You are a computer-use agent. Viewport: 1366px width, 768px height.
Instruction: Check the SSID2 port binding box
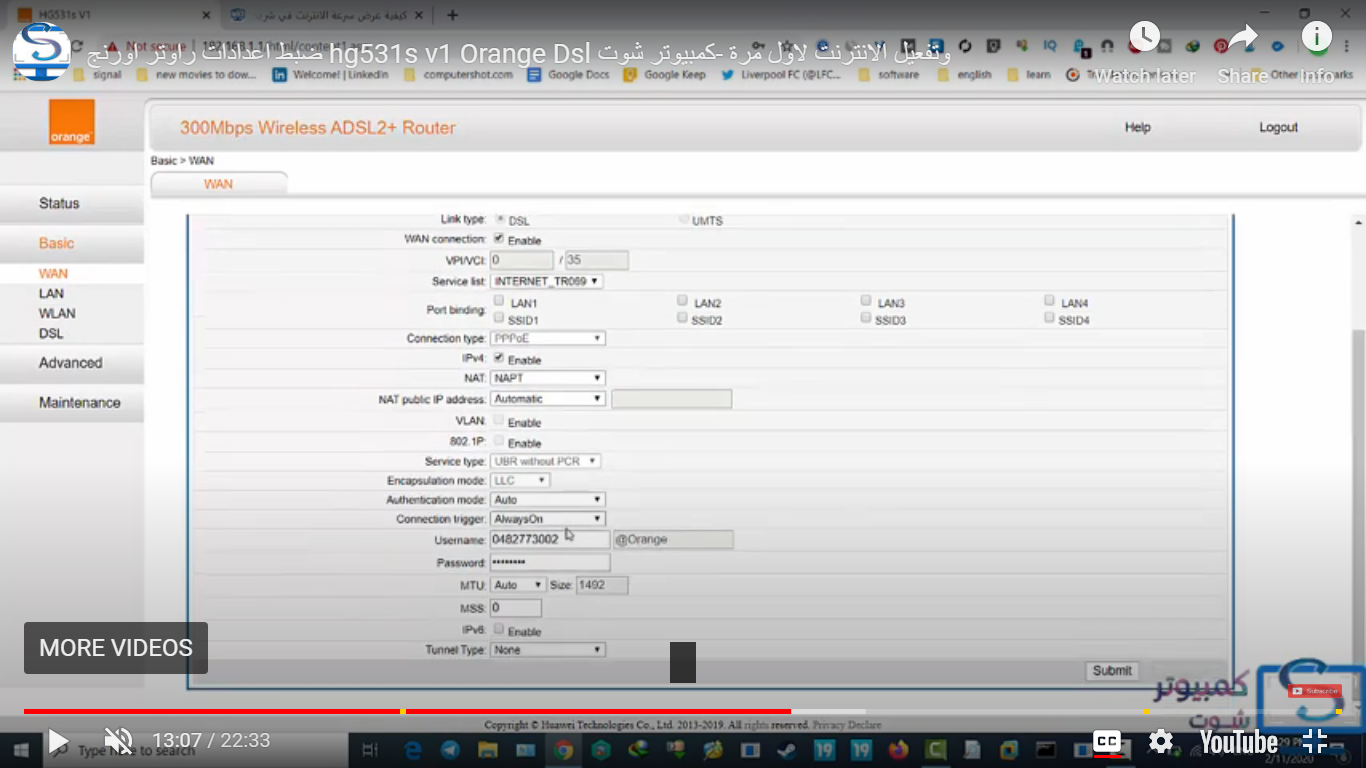[x=683, y=318]
